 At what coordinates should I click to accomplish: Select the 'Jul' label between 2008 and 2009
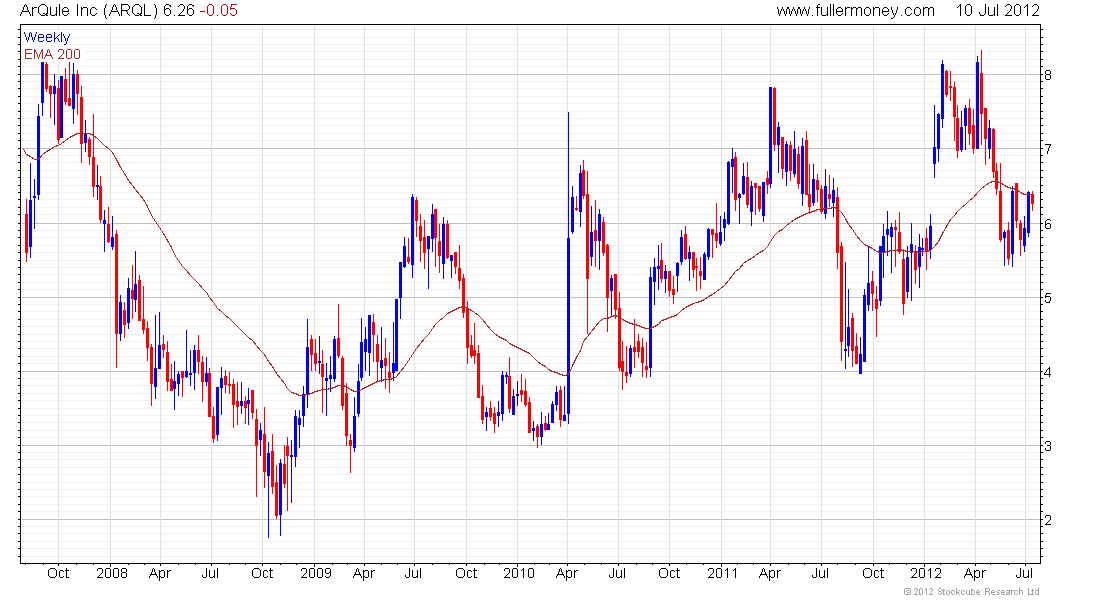click(x=210, y=573)
